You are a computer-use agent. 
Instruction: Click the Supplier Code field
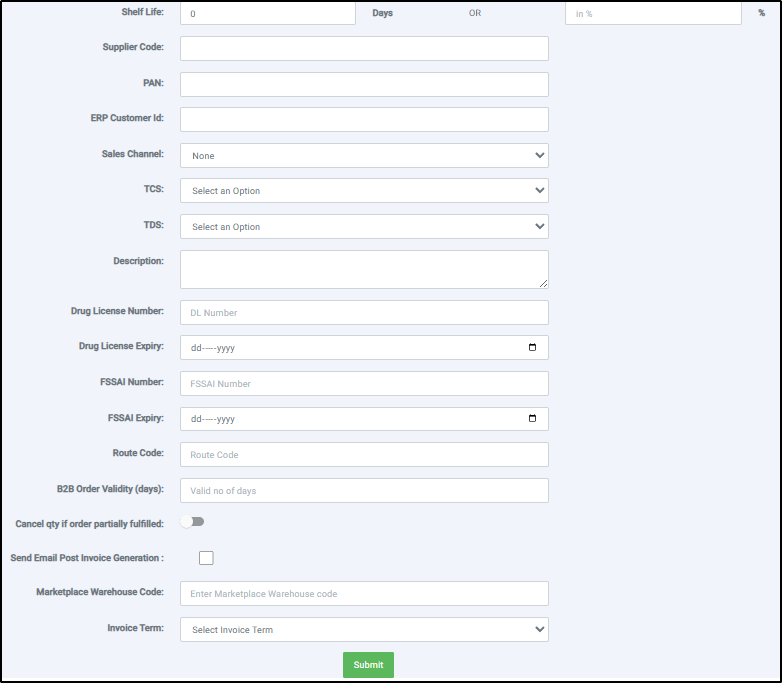tap(364, 49)
